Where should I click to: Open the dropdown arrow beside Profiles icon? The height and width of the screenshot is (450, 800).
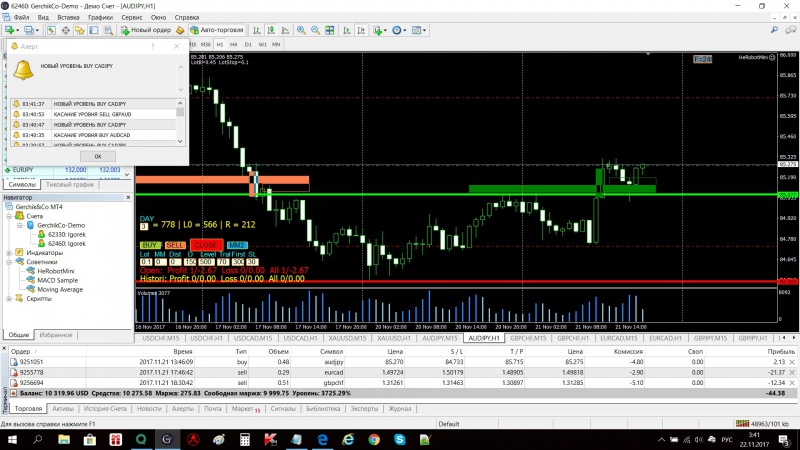[x=37, y=30]
